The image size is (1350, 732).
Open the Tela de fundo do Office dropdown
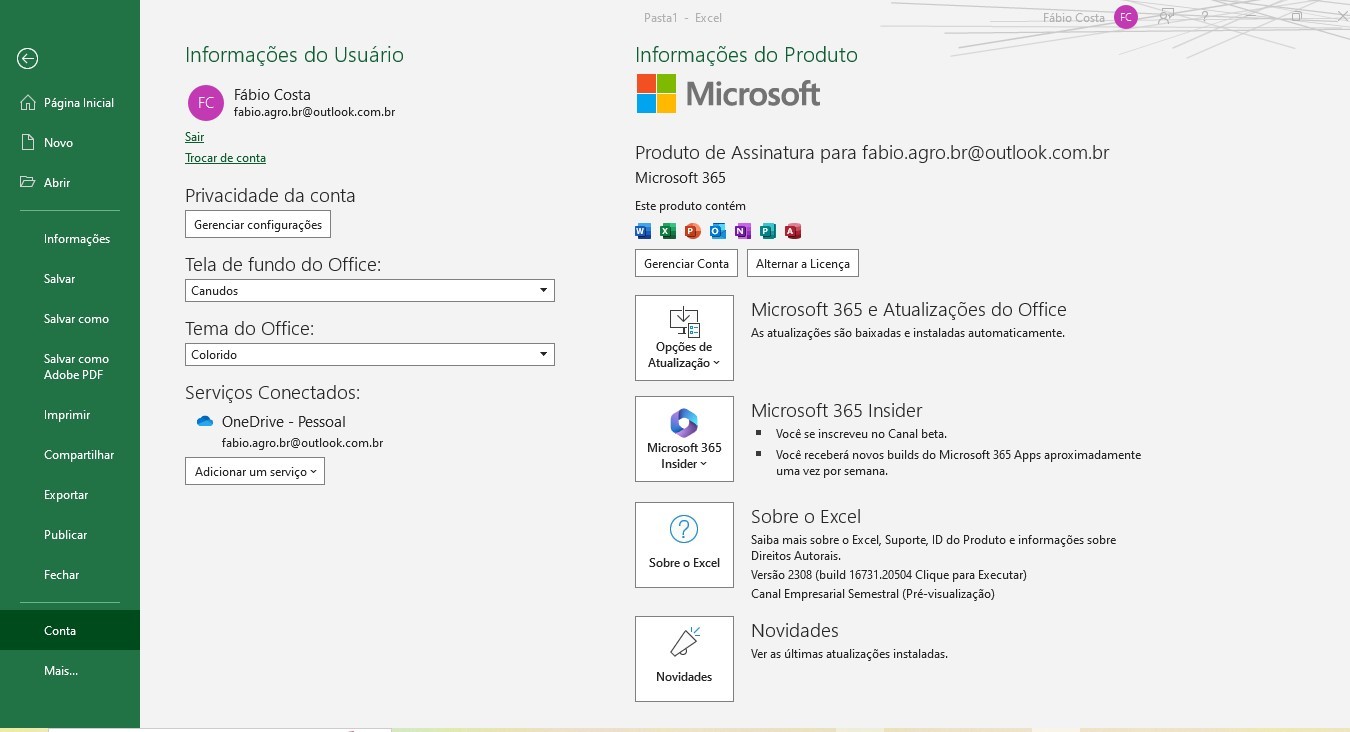[x=370, y=290]
